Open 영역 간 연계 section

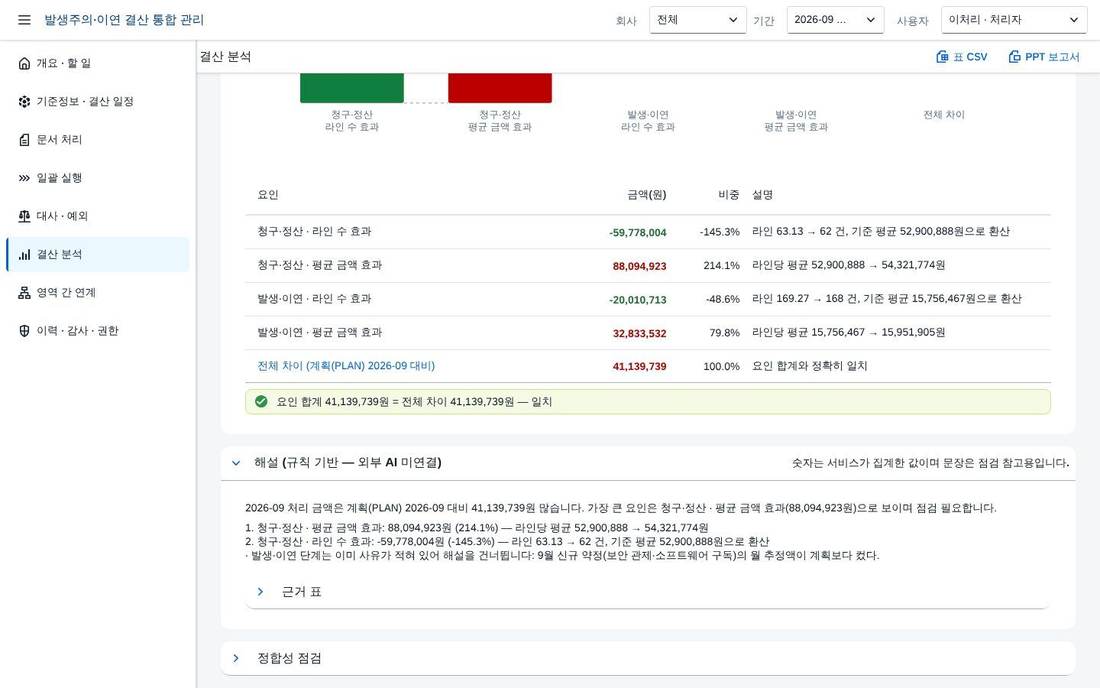pos(98,292)
